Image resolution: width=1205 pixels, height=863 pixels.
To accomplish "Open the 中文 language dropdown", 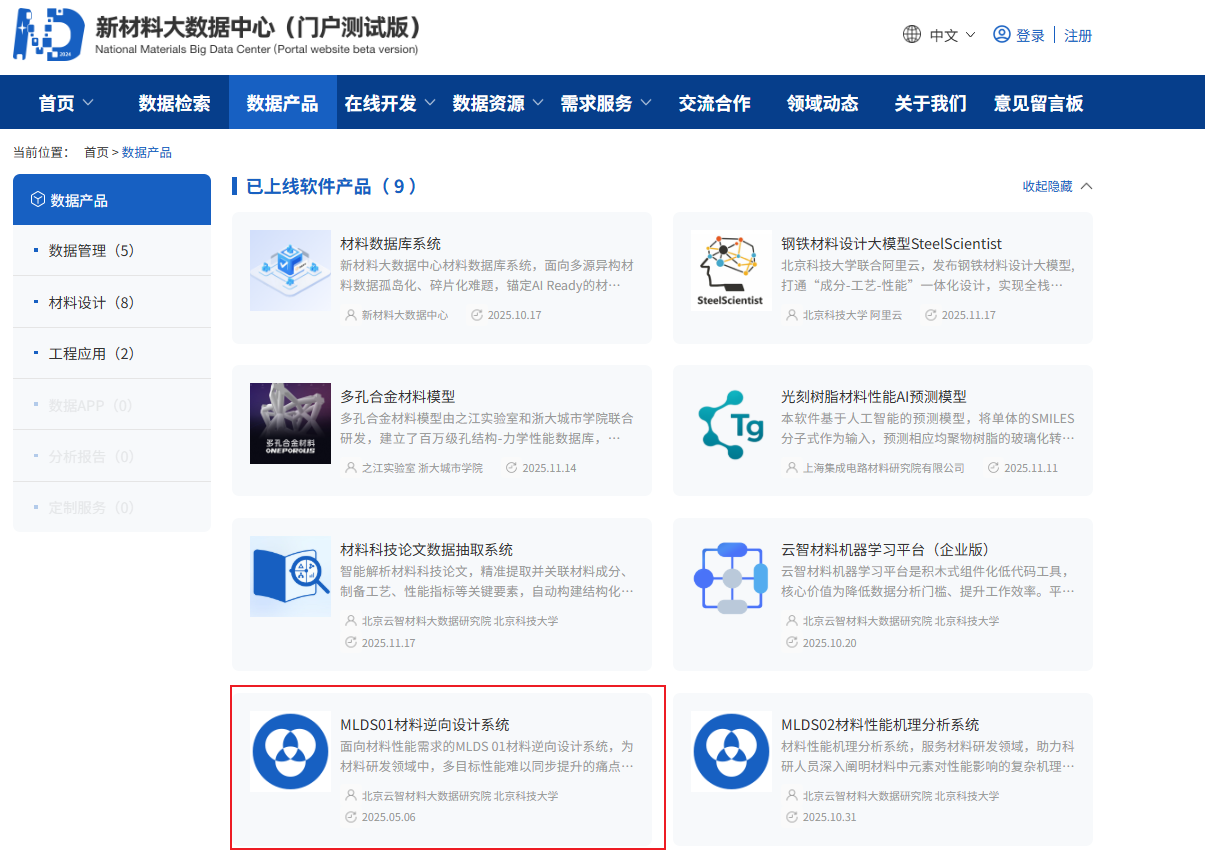I will (952, 35).
